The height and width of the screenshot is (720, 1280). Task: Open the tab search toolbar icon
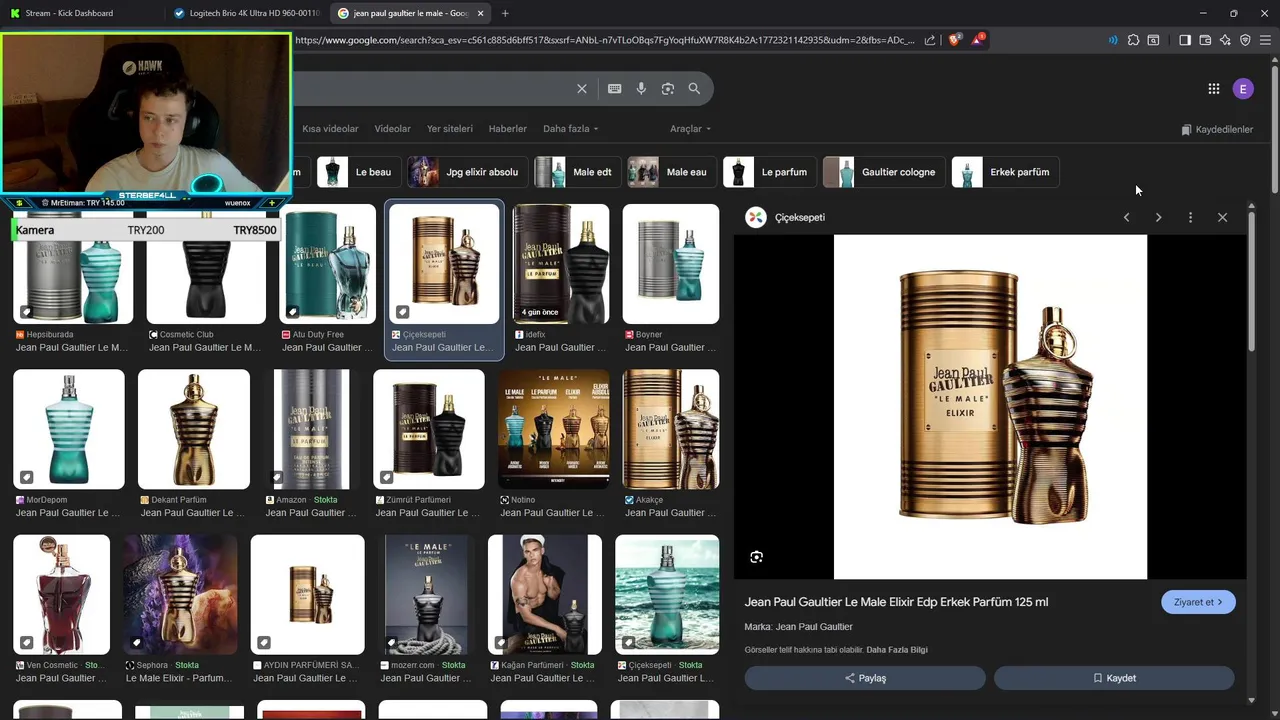(x=1153, y=40)
